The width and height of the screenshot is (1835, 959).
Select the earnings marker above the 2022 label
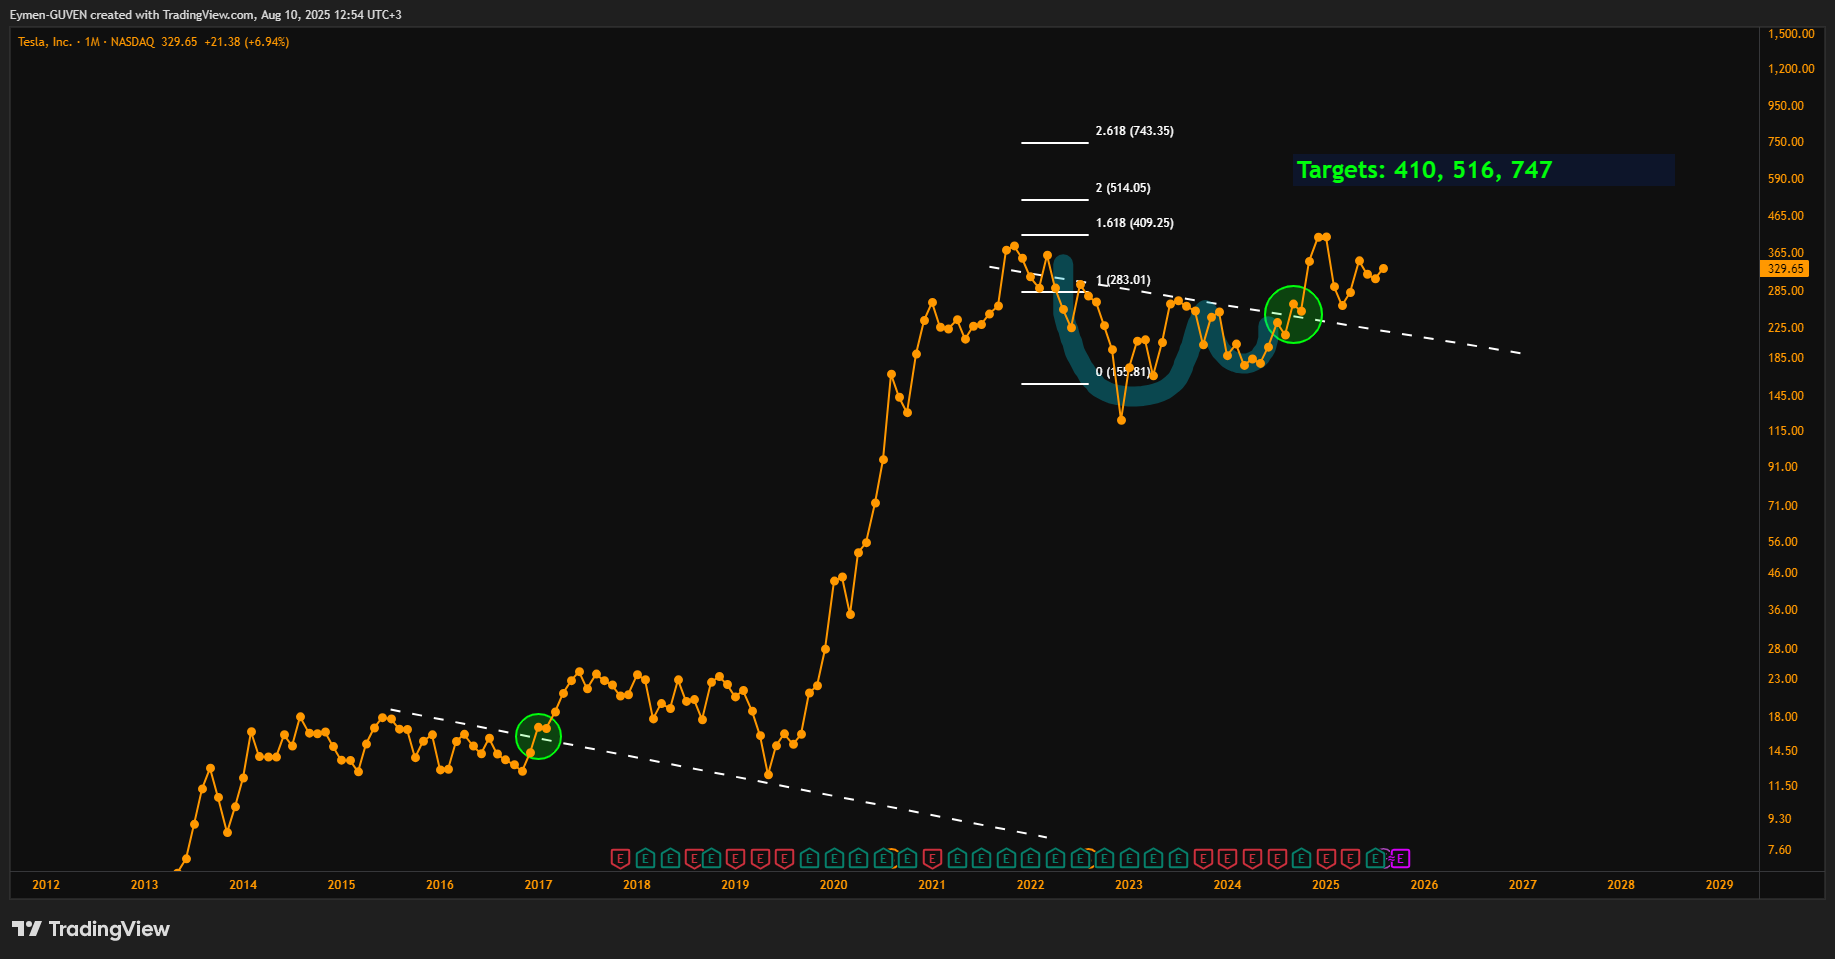tap(1031, 858)
